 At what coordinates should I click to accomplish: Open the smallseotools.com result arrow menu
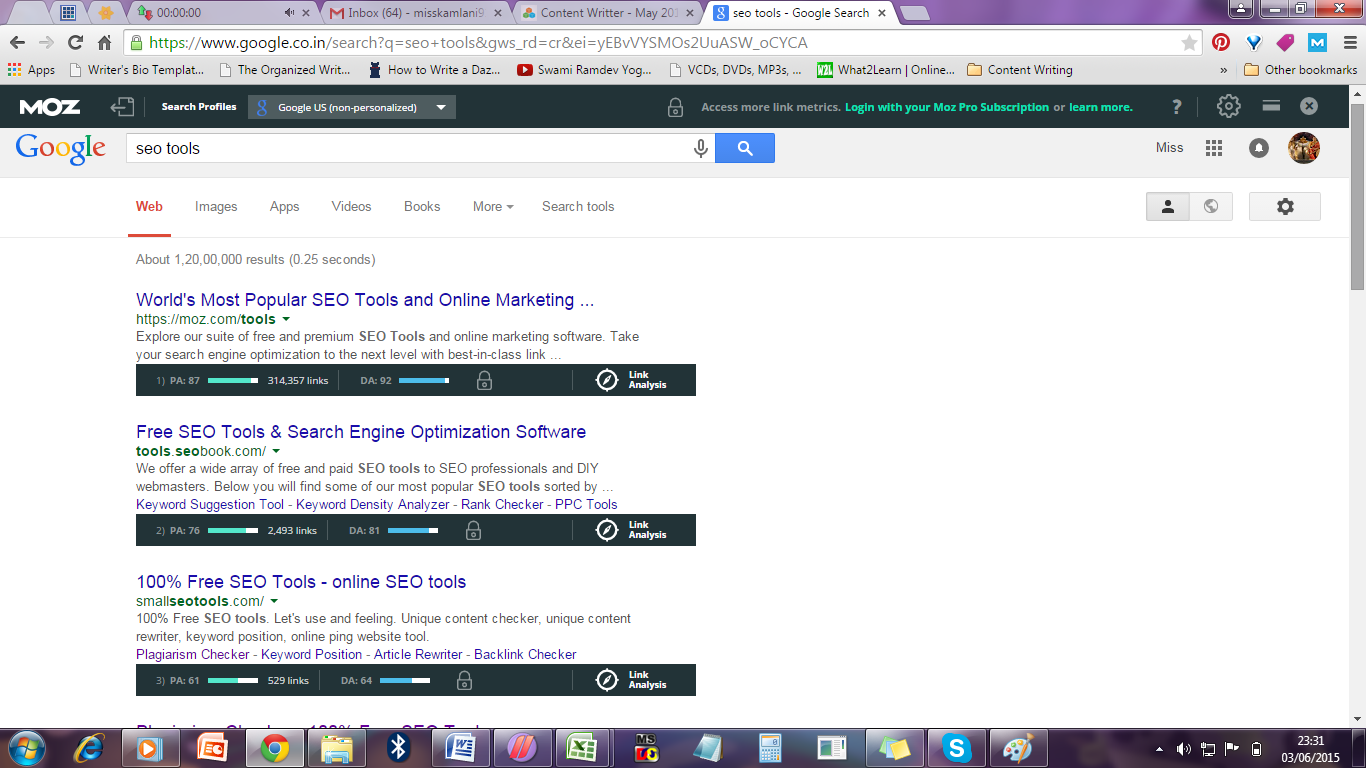click(x=274, y=602)
